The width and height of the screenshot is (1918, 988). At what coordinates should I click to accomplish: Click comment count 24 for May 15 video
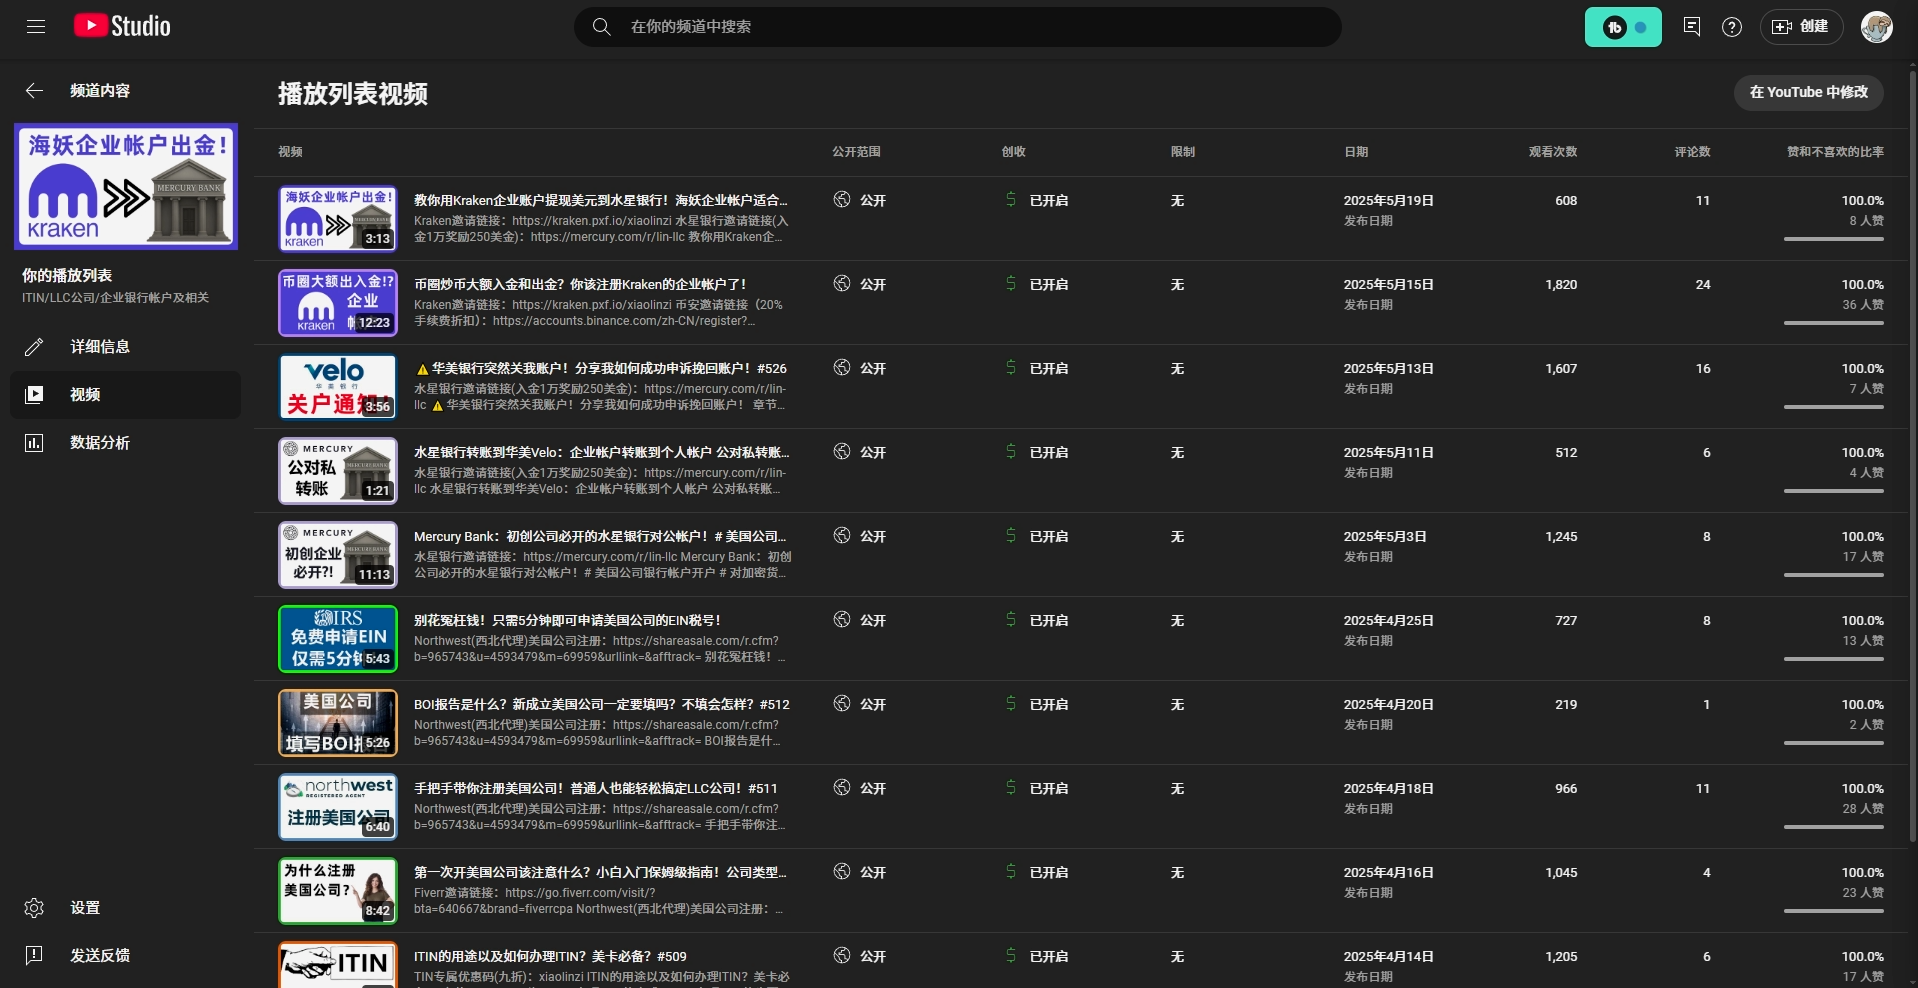click(x=1703, y=285)
